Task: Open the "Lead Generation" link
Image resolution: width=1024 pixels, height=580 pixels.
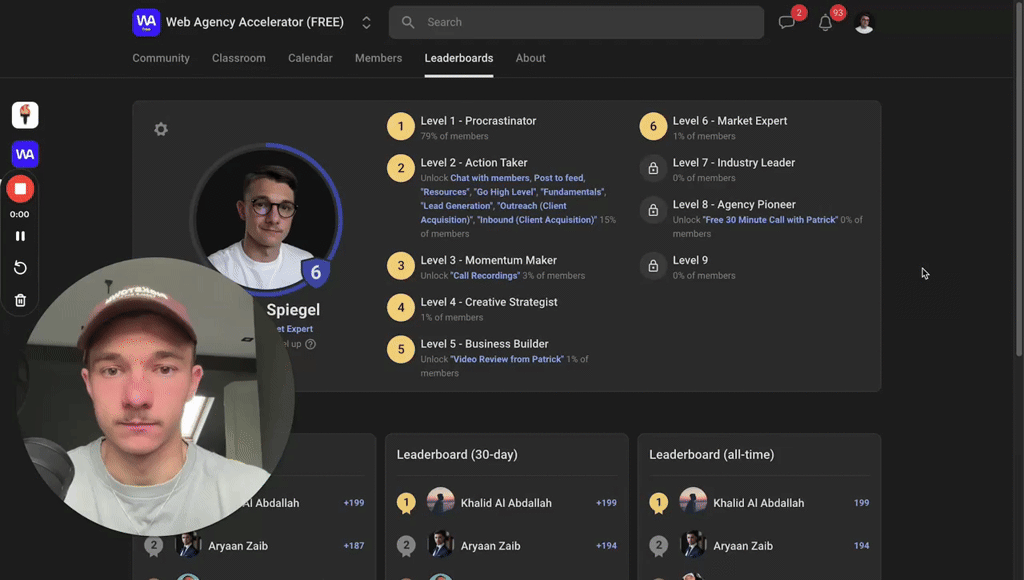Action: [456, 206]
